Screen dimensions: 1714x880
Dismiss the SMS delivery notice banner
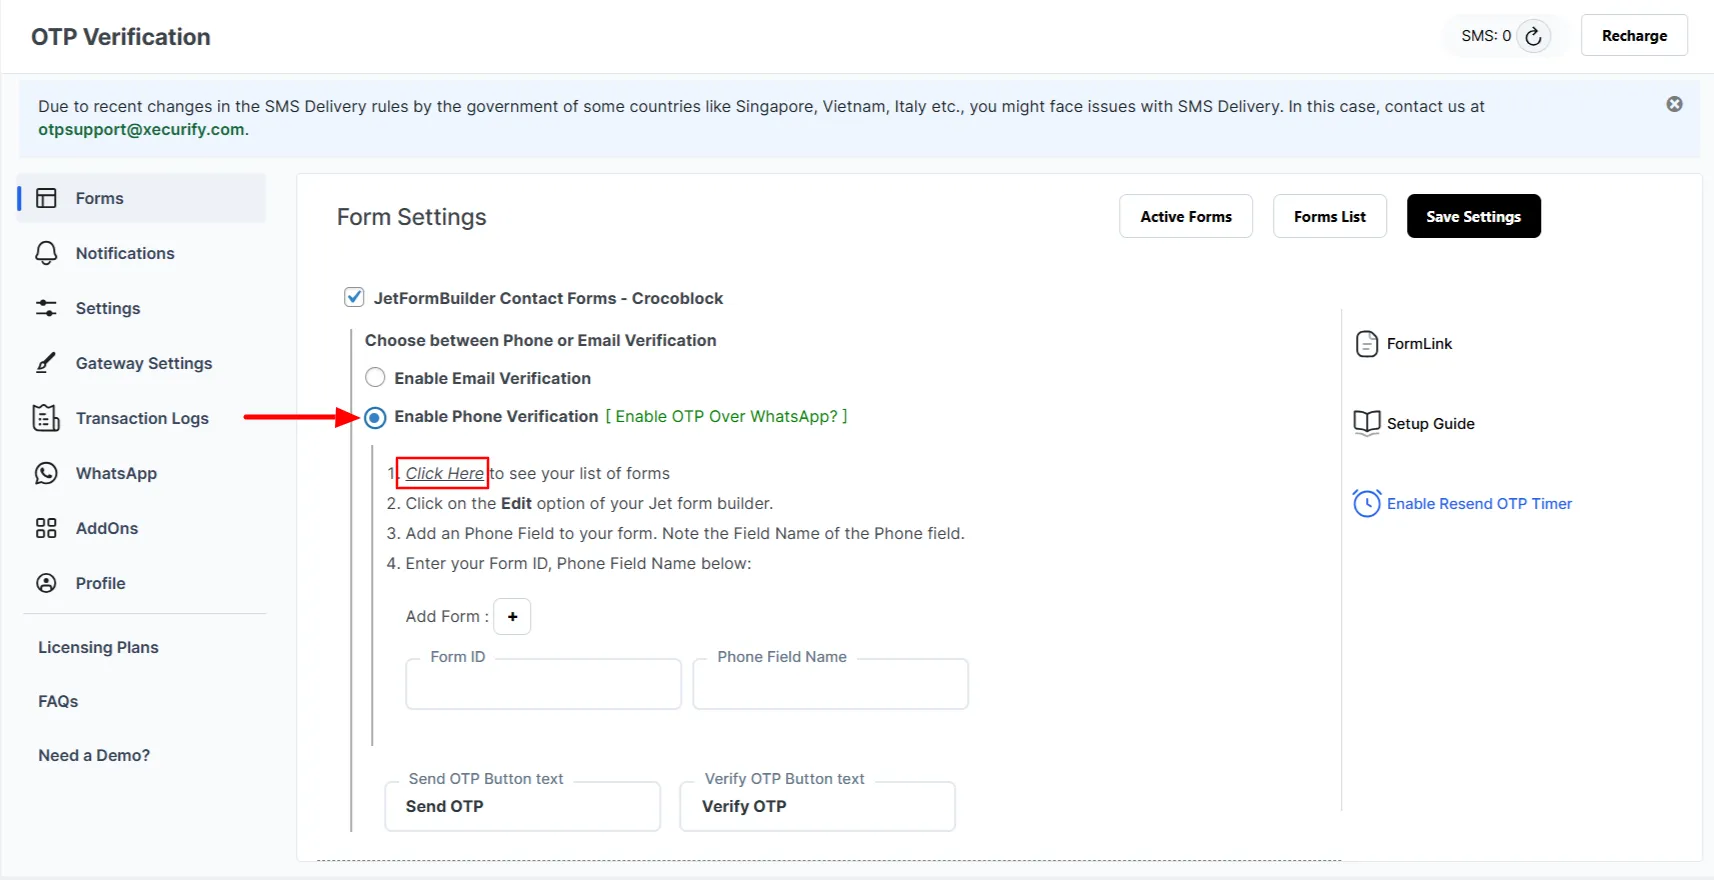(x=1674, y=104)
